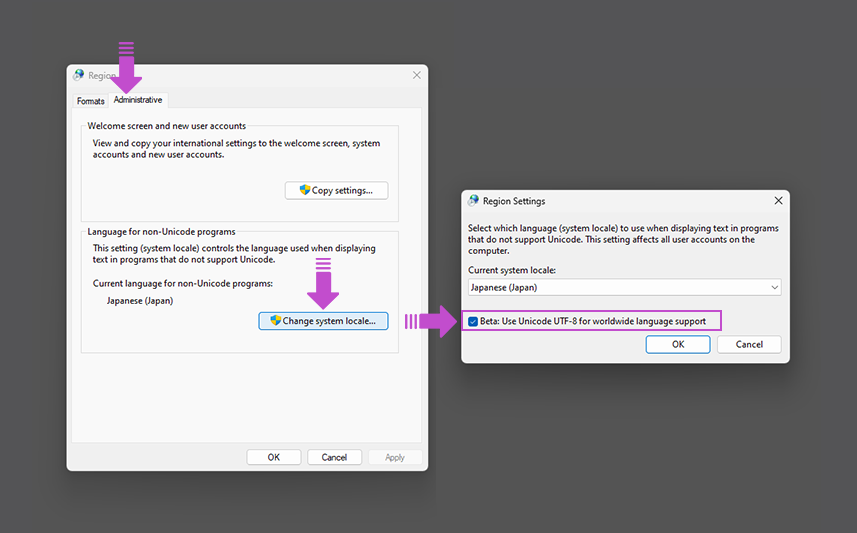Click the Region Settings title bar
Screen dimensions: 857x533
[620, 201]
